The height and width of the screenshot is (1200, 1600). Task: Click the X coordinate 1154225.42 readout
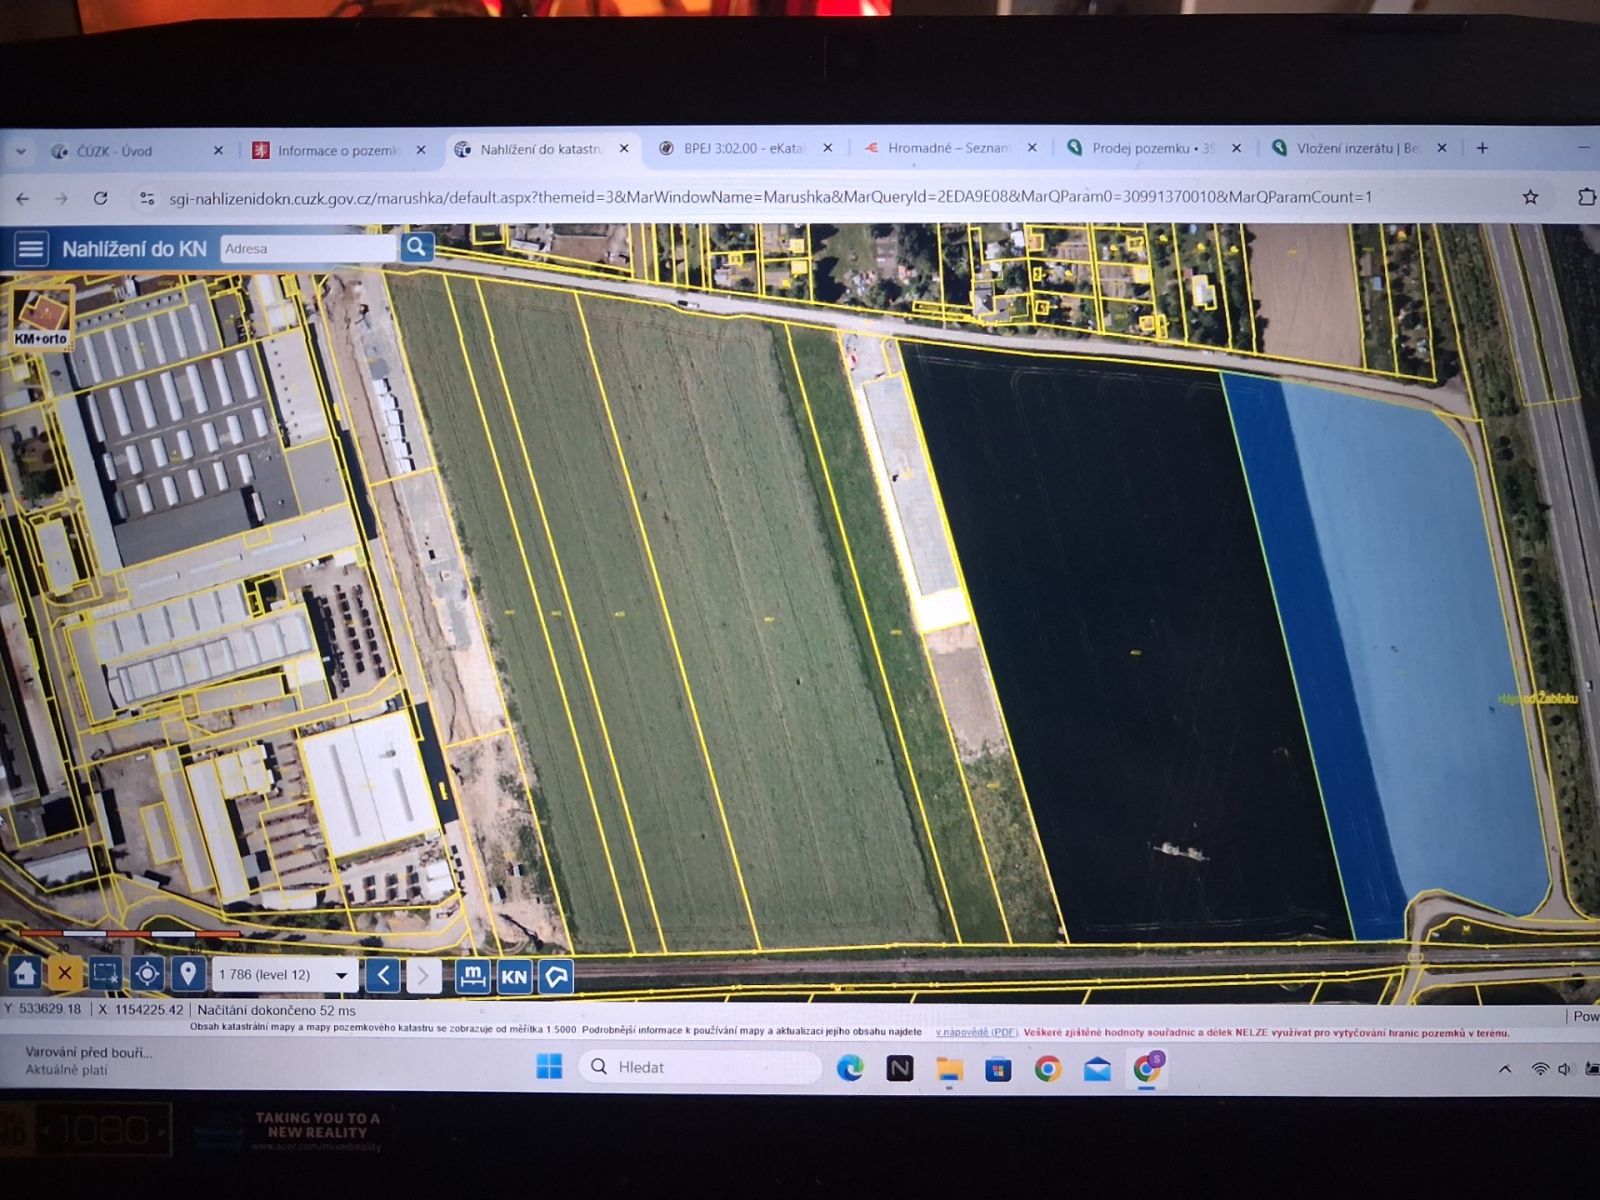pyautogui.click(x=140, y=1010)
